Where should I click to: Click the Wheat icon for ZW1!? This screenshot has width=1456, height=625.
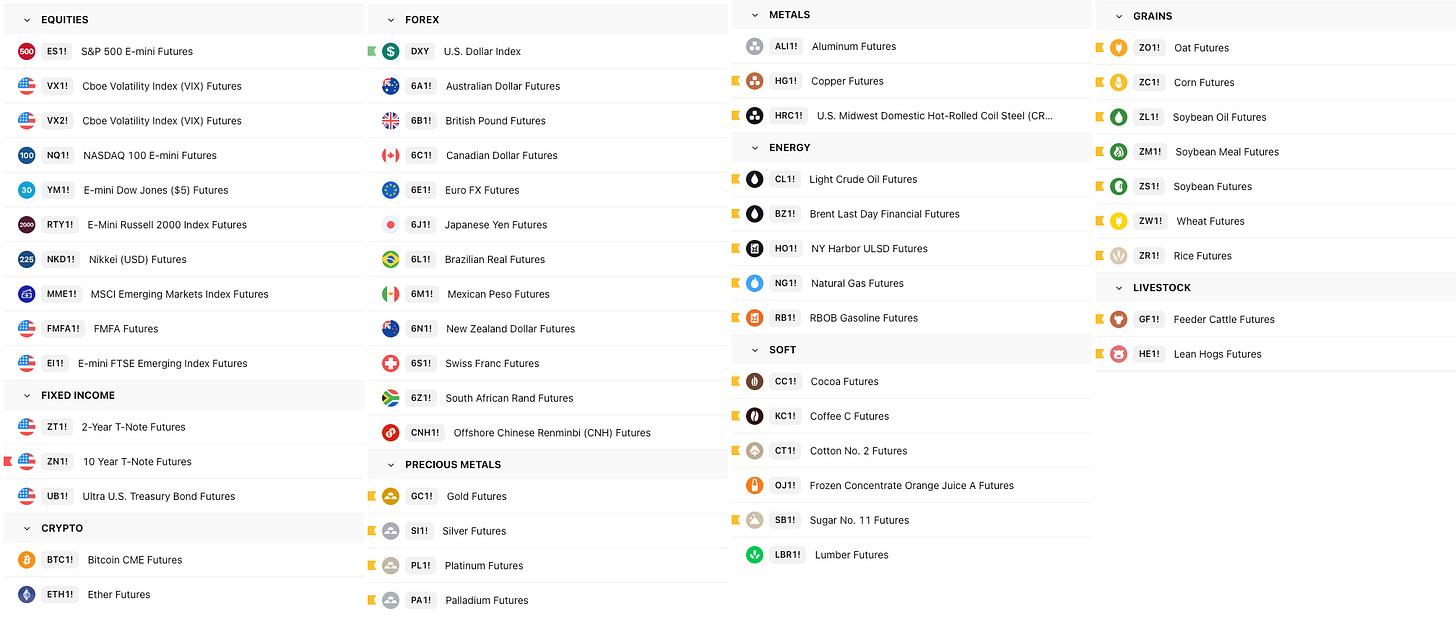1119,221
